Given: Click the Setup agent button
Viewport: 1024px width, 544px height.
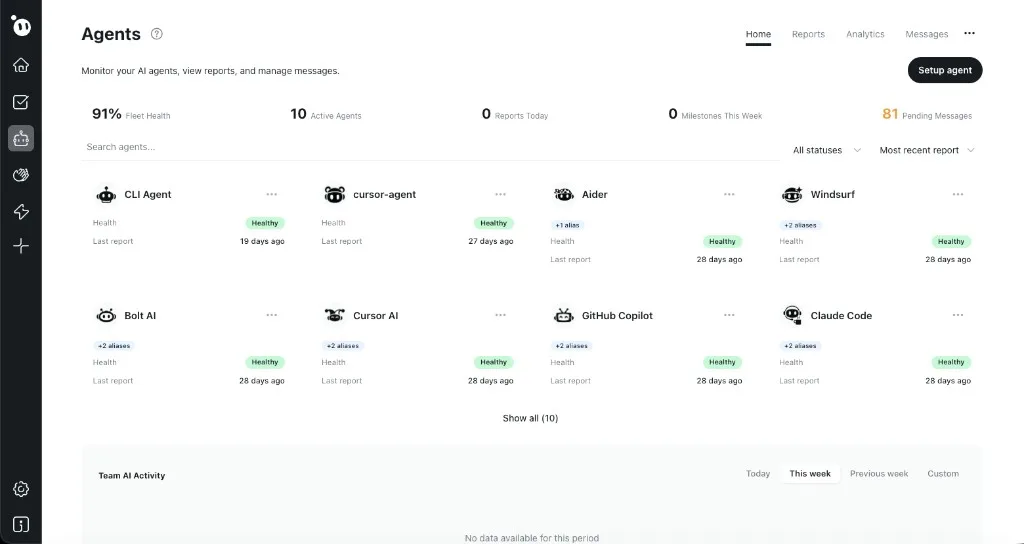Looking at the screenshot, I should pos(945,71).
